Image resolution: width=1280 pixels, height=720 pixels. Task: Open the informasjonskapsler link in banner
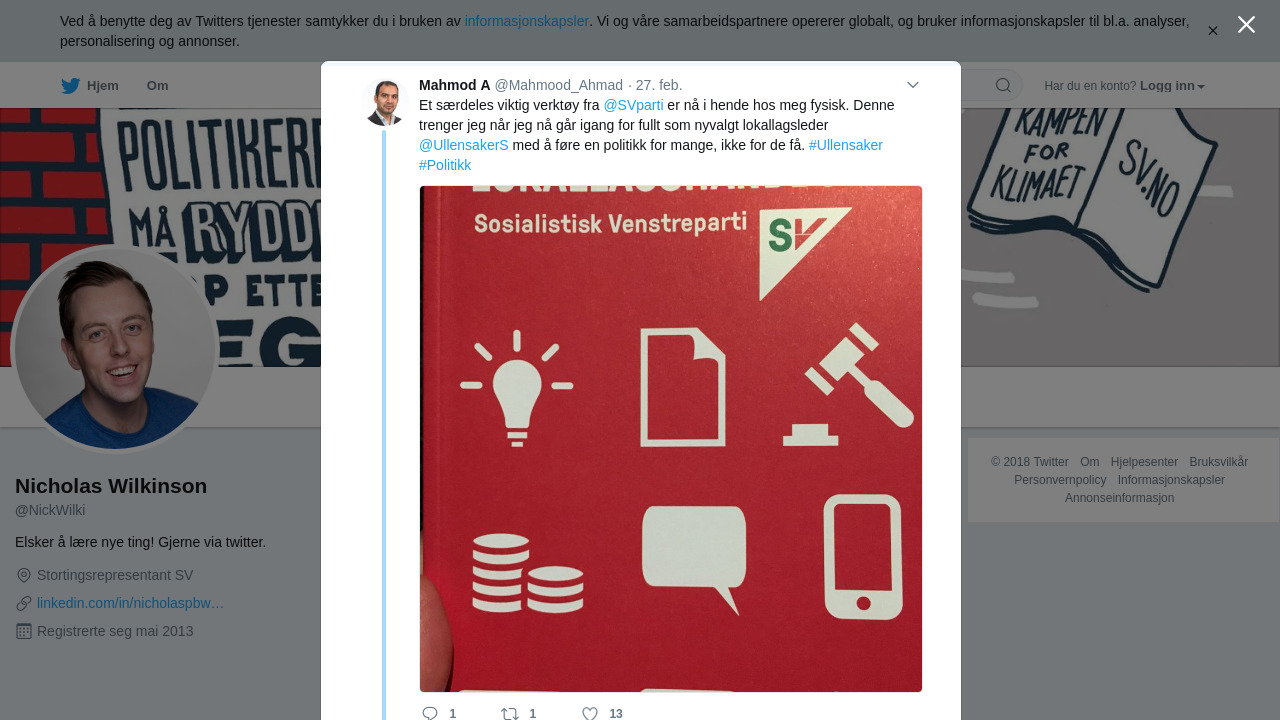(x=527, y=21)
